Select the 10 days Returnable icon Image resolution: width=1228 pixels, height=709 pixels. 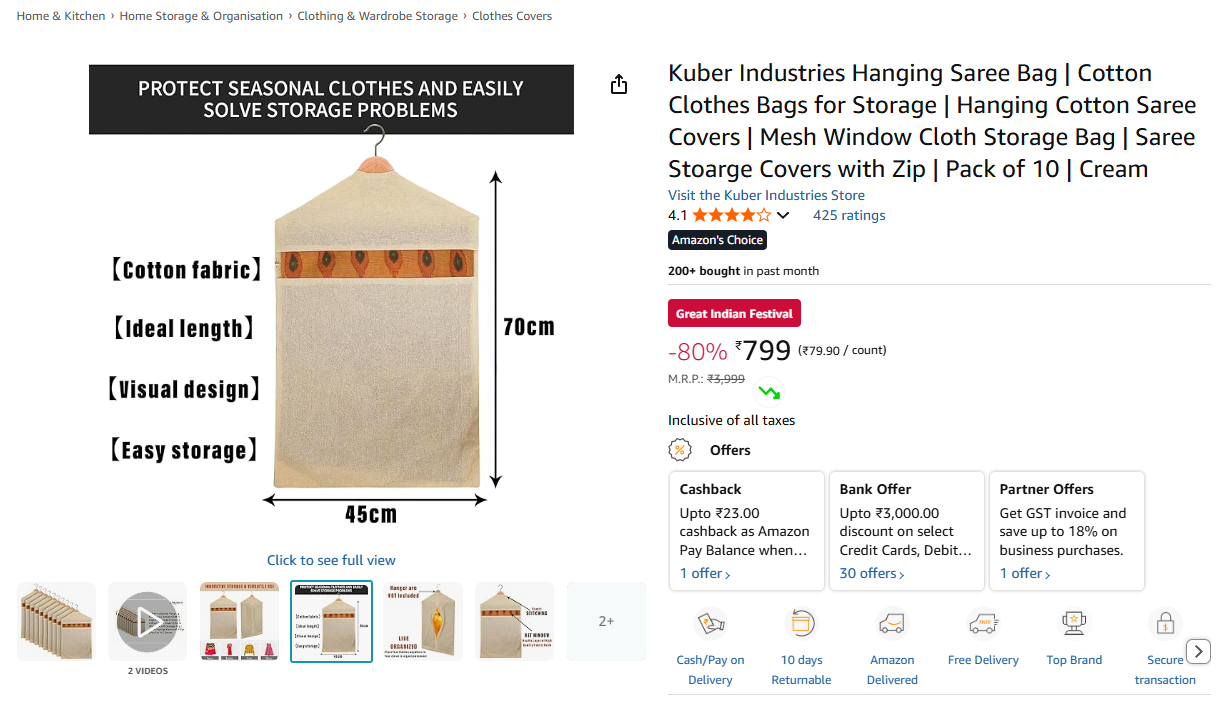pyautogui.click(x=801, y=623)
